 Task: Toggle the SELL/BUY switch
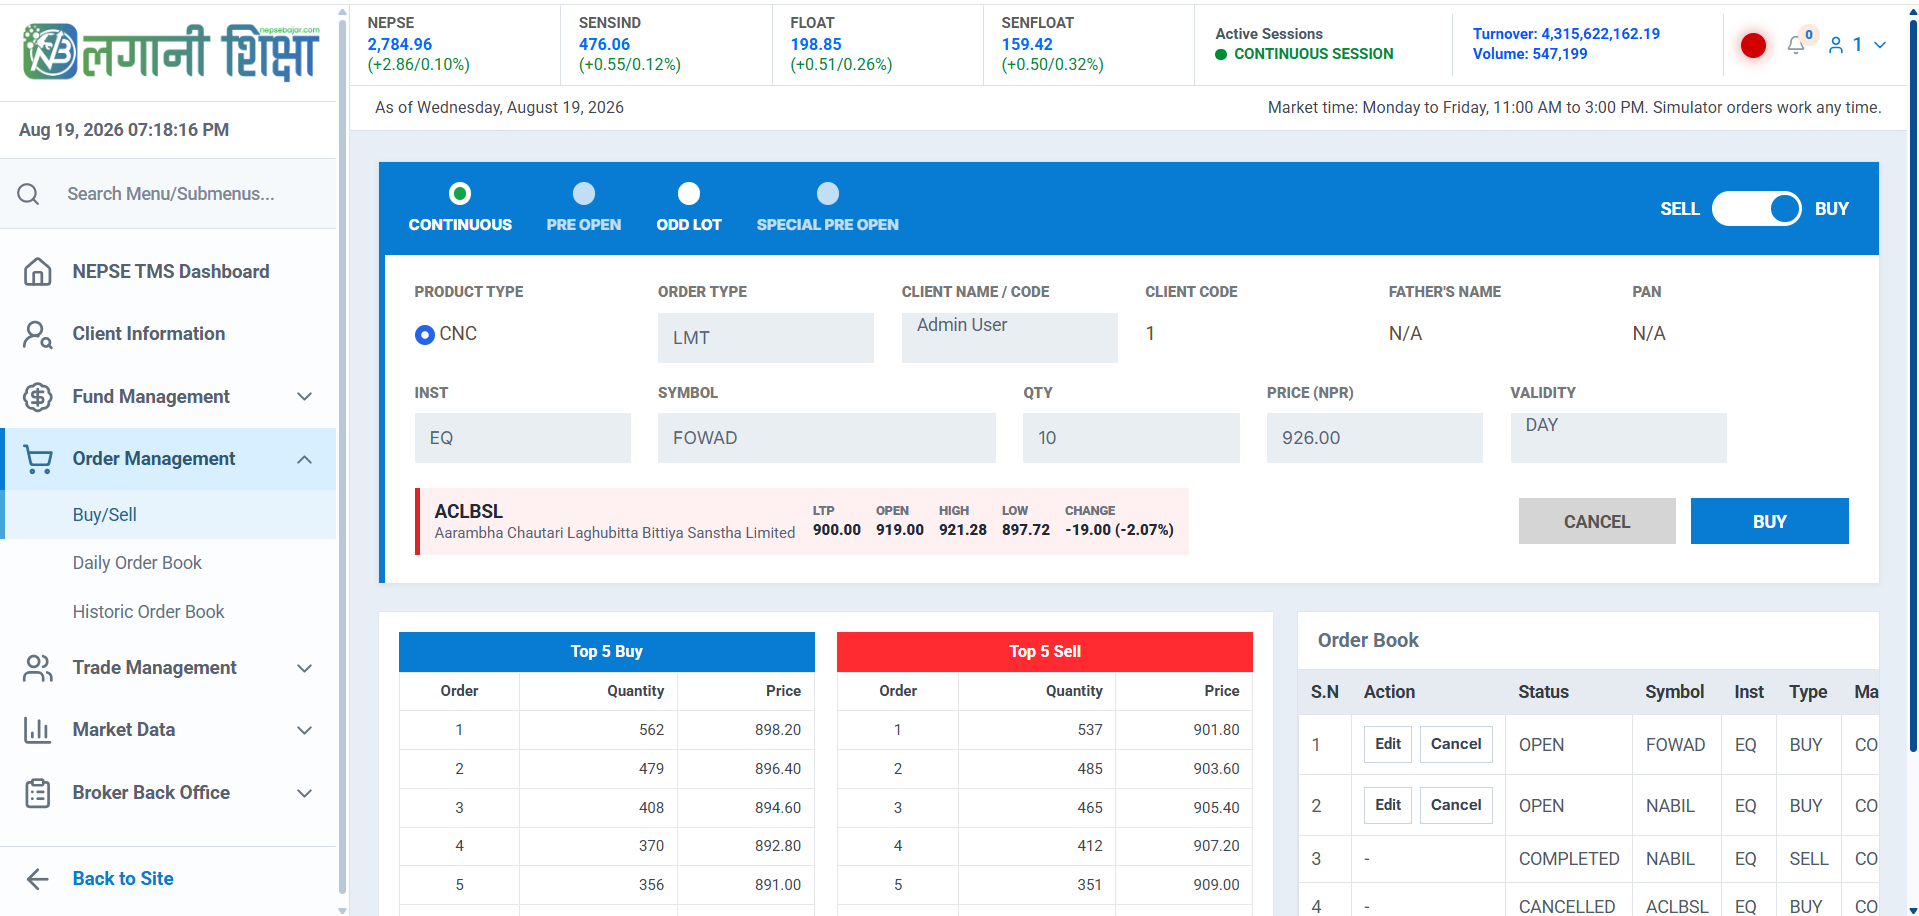tap(1757, 208)
